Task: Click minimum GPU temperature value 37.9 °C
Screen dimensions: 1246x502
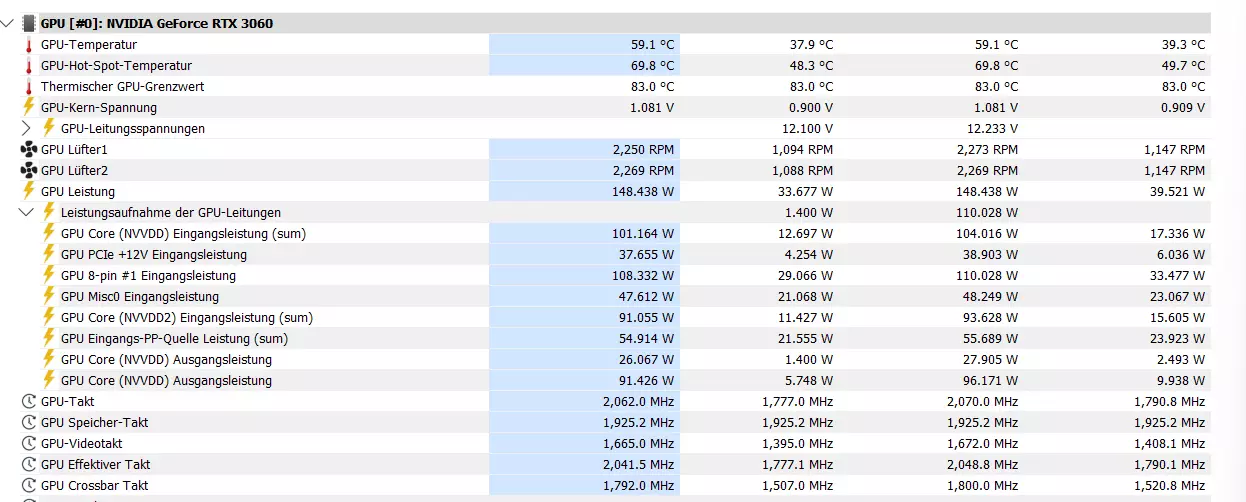Action: click(x=811, y=45)
